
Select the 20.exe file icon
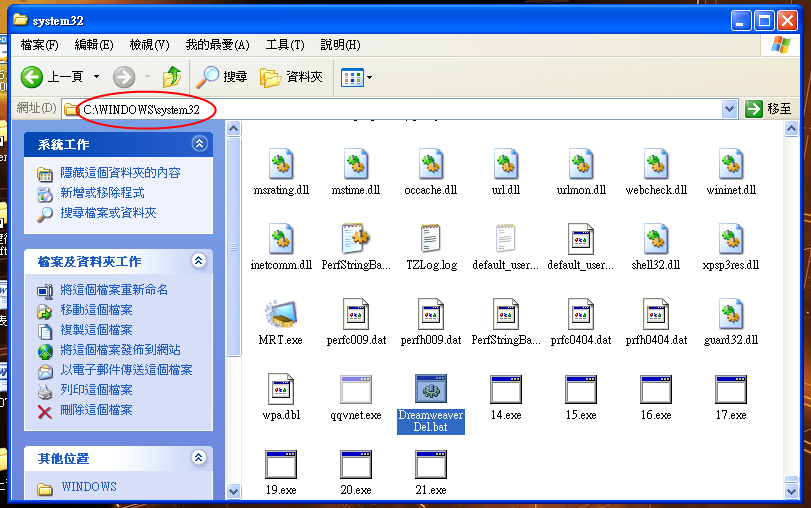point(356,464)
